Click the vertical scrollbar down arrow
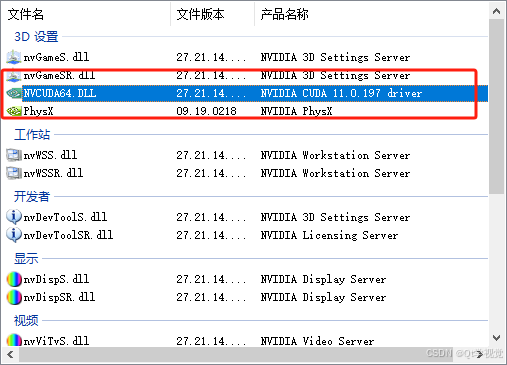Screen dimensions: 507x365 point(496,338)
